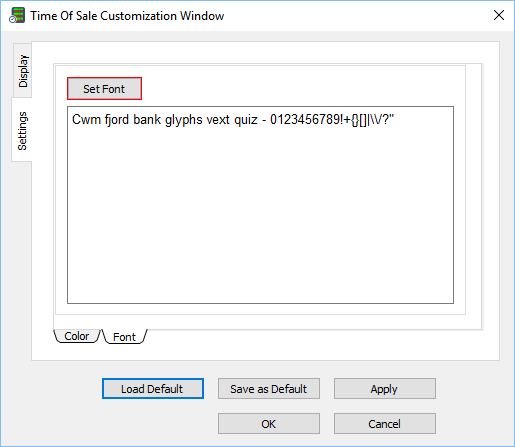The image size is (515, 447).
Task: Confirm changes with the OK button
Action: pos(269,424)
